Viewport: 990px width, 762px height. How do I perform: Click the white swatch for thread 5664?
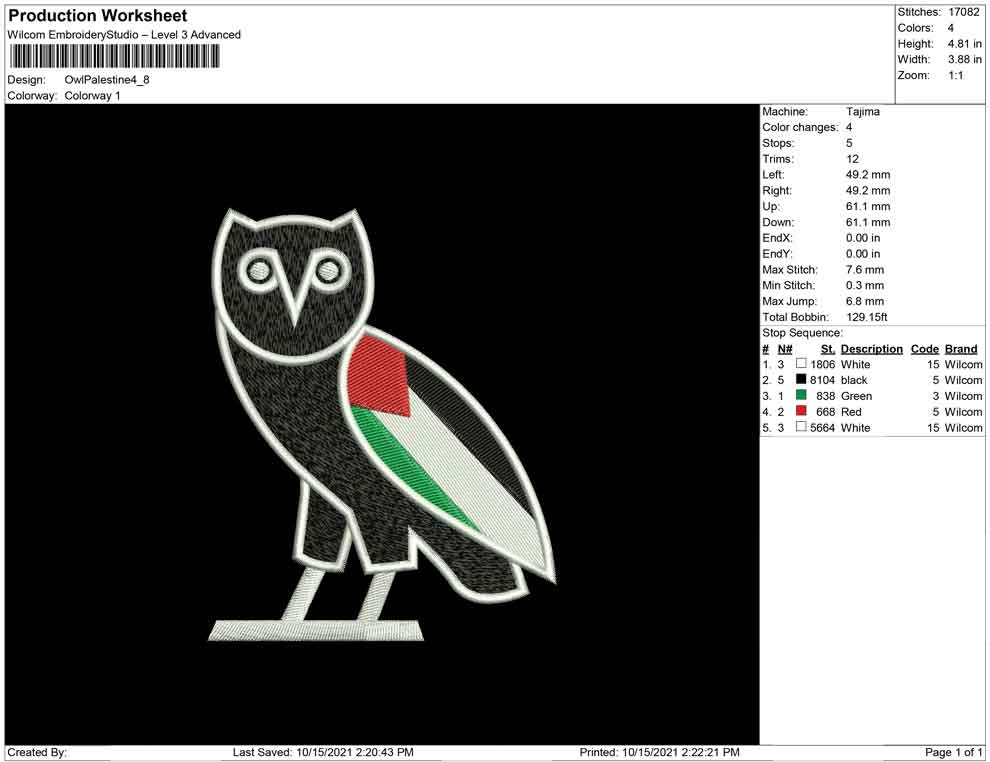pos(801,427)
